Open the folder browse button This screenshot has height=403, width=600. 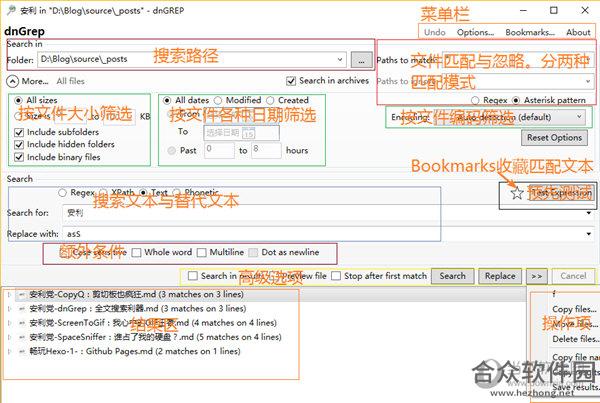point(361,60)
